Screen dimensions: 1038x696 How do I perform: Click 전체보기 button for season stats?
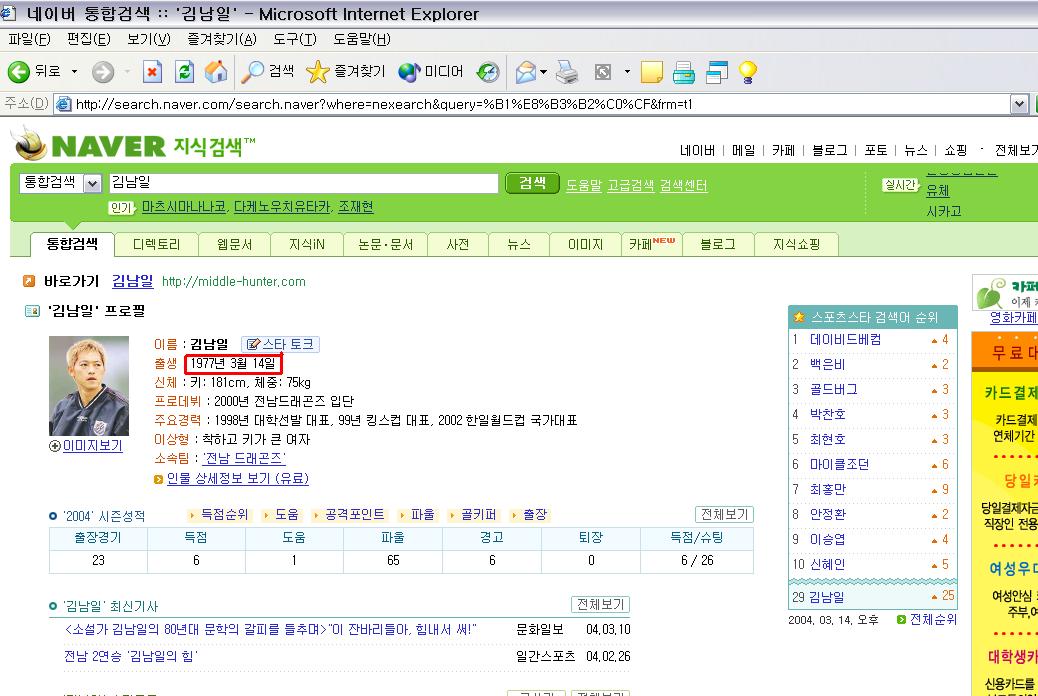coord(724,515)
